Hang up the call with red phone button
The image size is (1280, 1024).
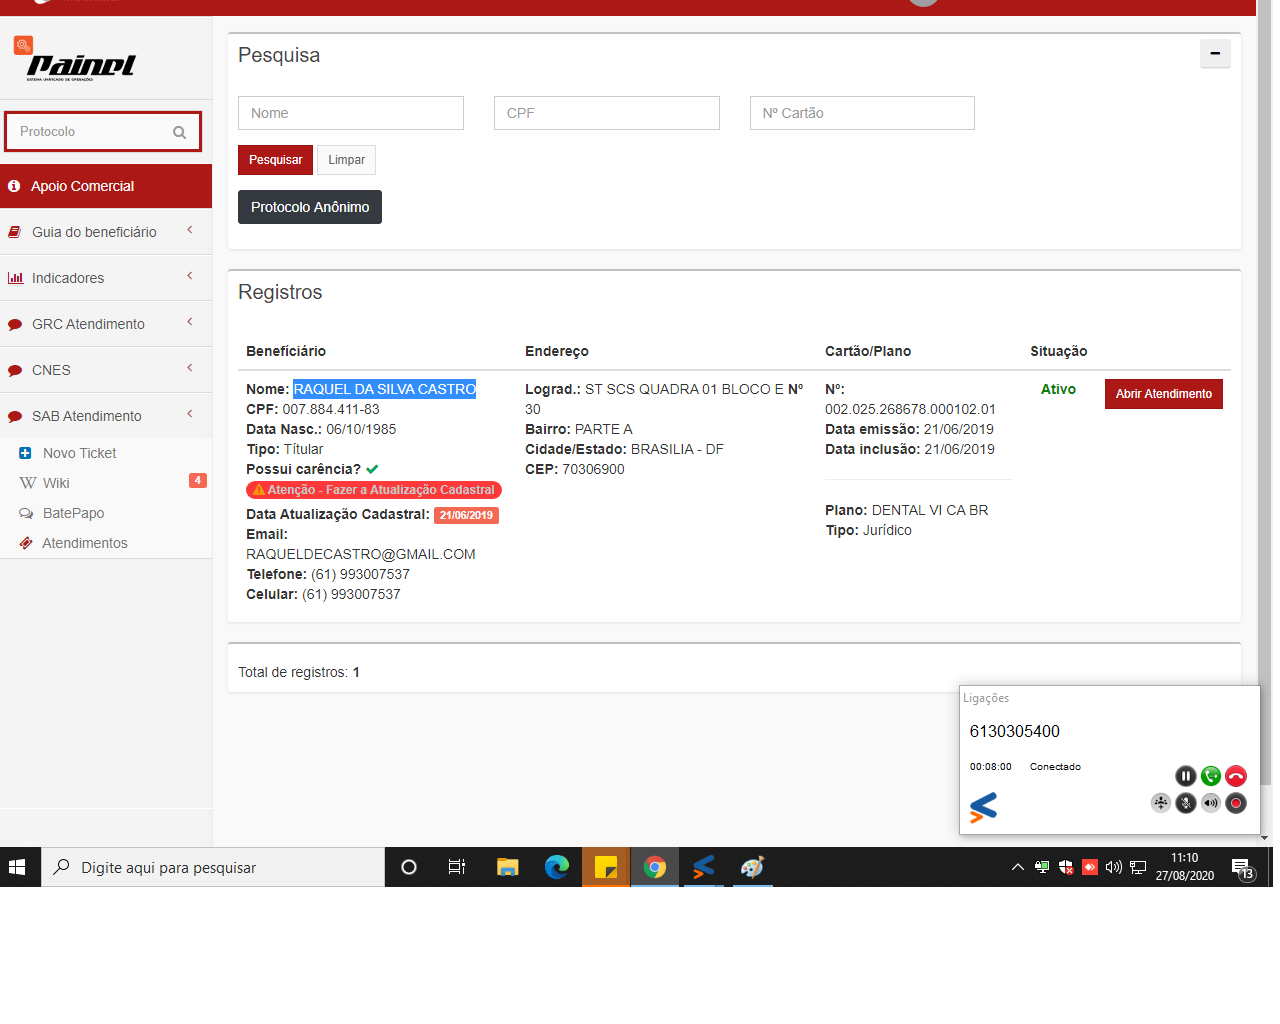click(1236, 776)
